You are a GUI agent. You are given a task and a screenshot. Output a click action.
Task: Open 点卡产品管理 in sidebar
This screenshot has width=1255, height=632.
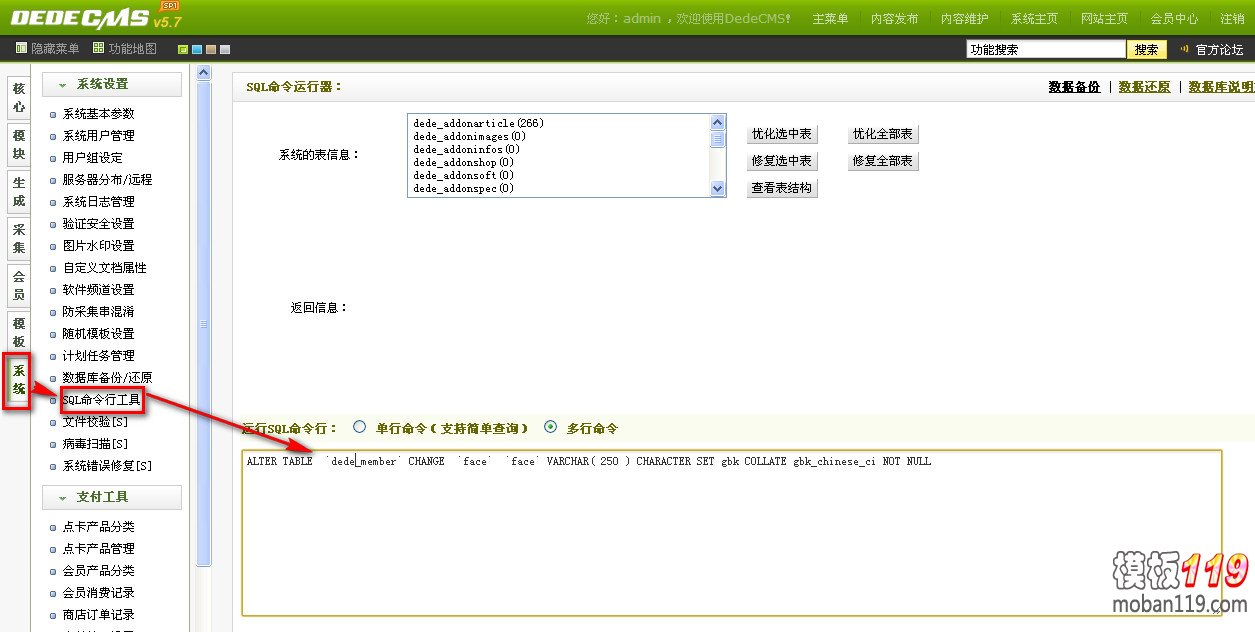tap(98, 549)
